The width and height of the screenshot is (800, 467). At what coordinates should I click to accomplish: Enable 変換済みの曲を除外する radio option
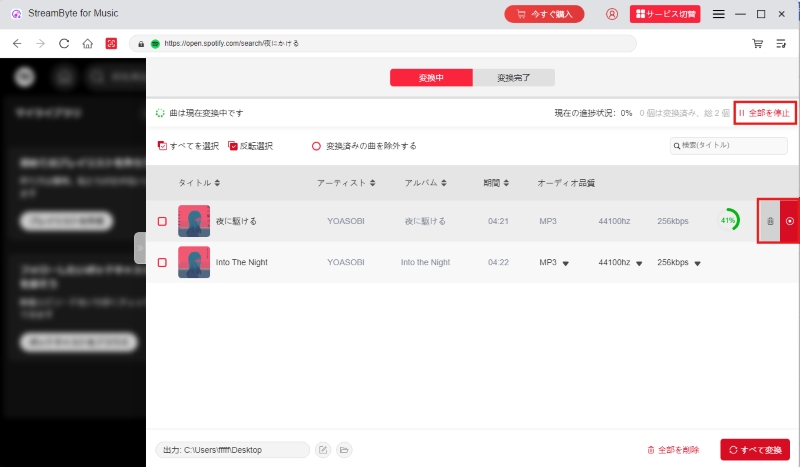[316, 146]
